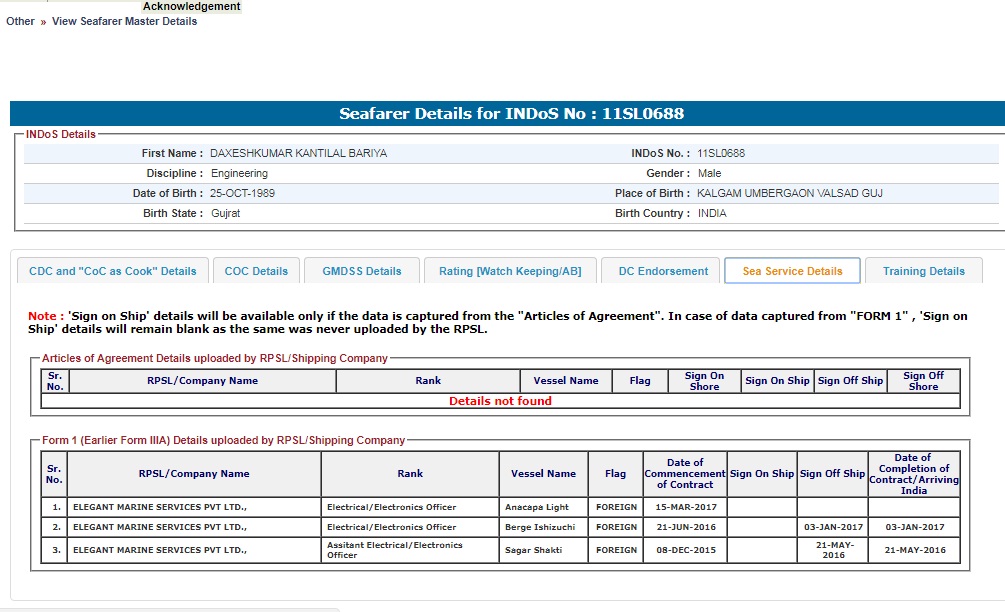
Task: Open the CDC and "CoC as Cook" Details tab
Action: click(x=113, y=271)
